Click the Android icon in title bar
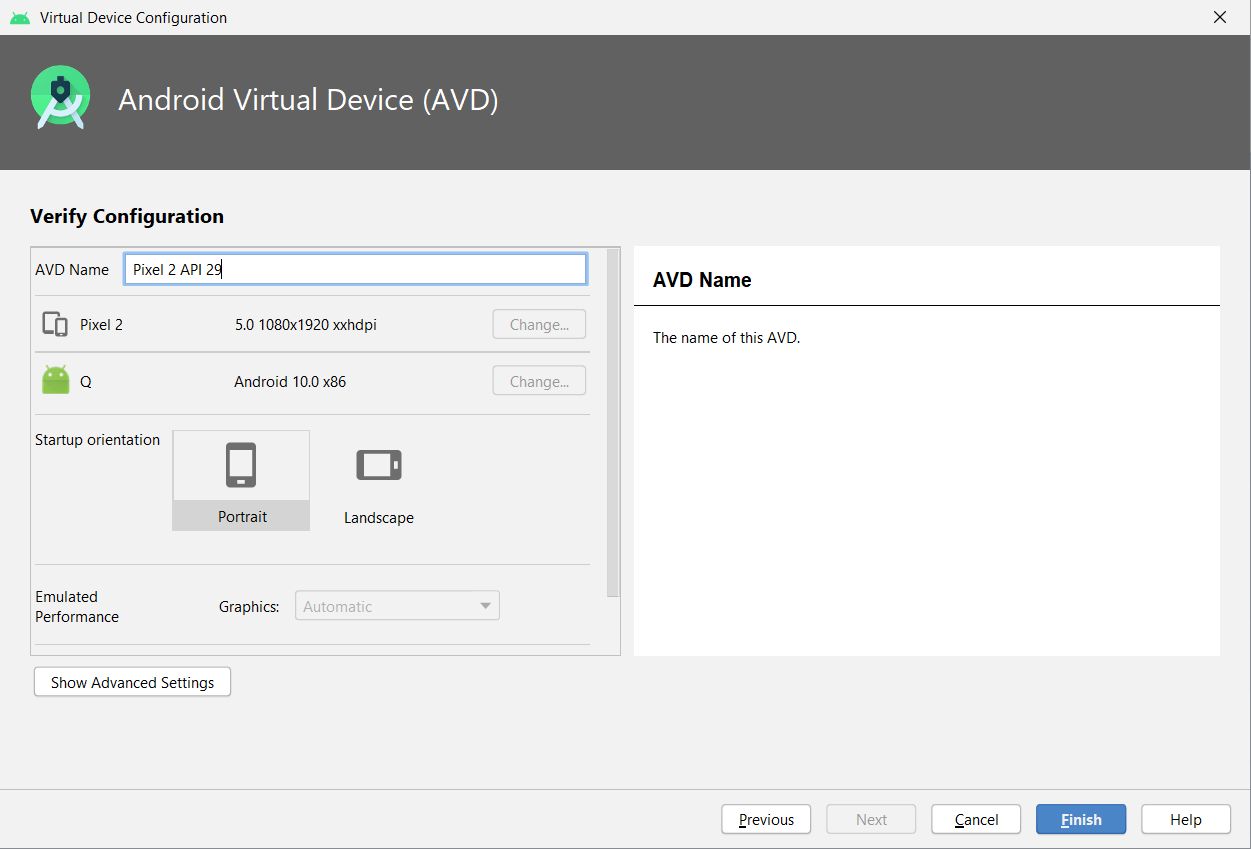Viewport: 1251px width, 849px height. click(19, 18)
